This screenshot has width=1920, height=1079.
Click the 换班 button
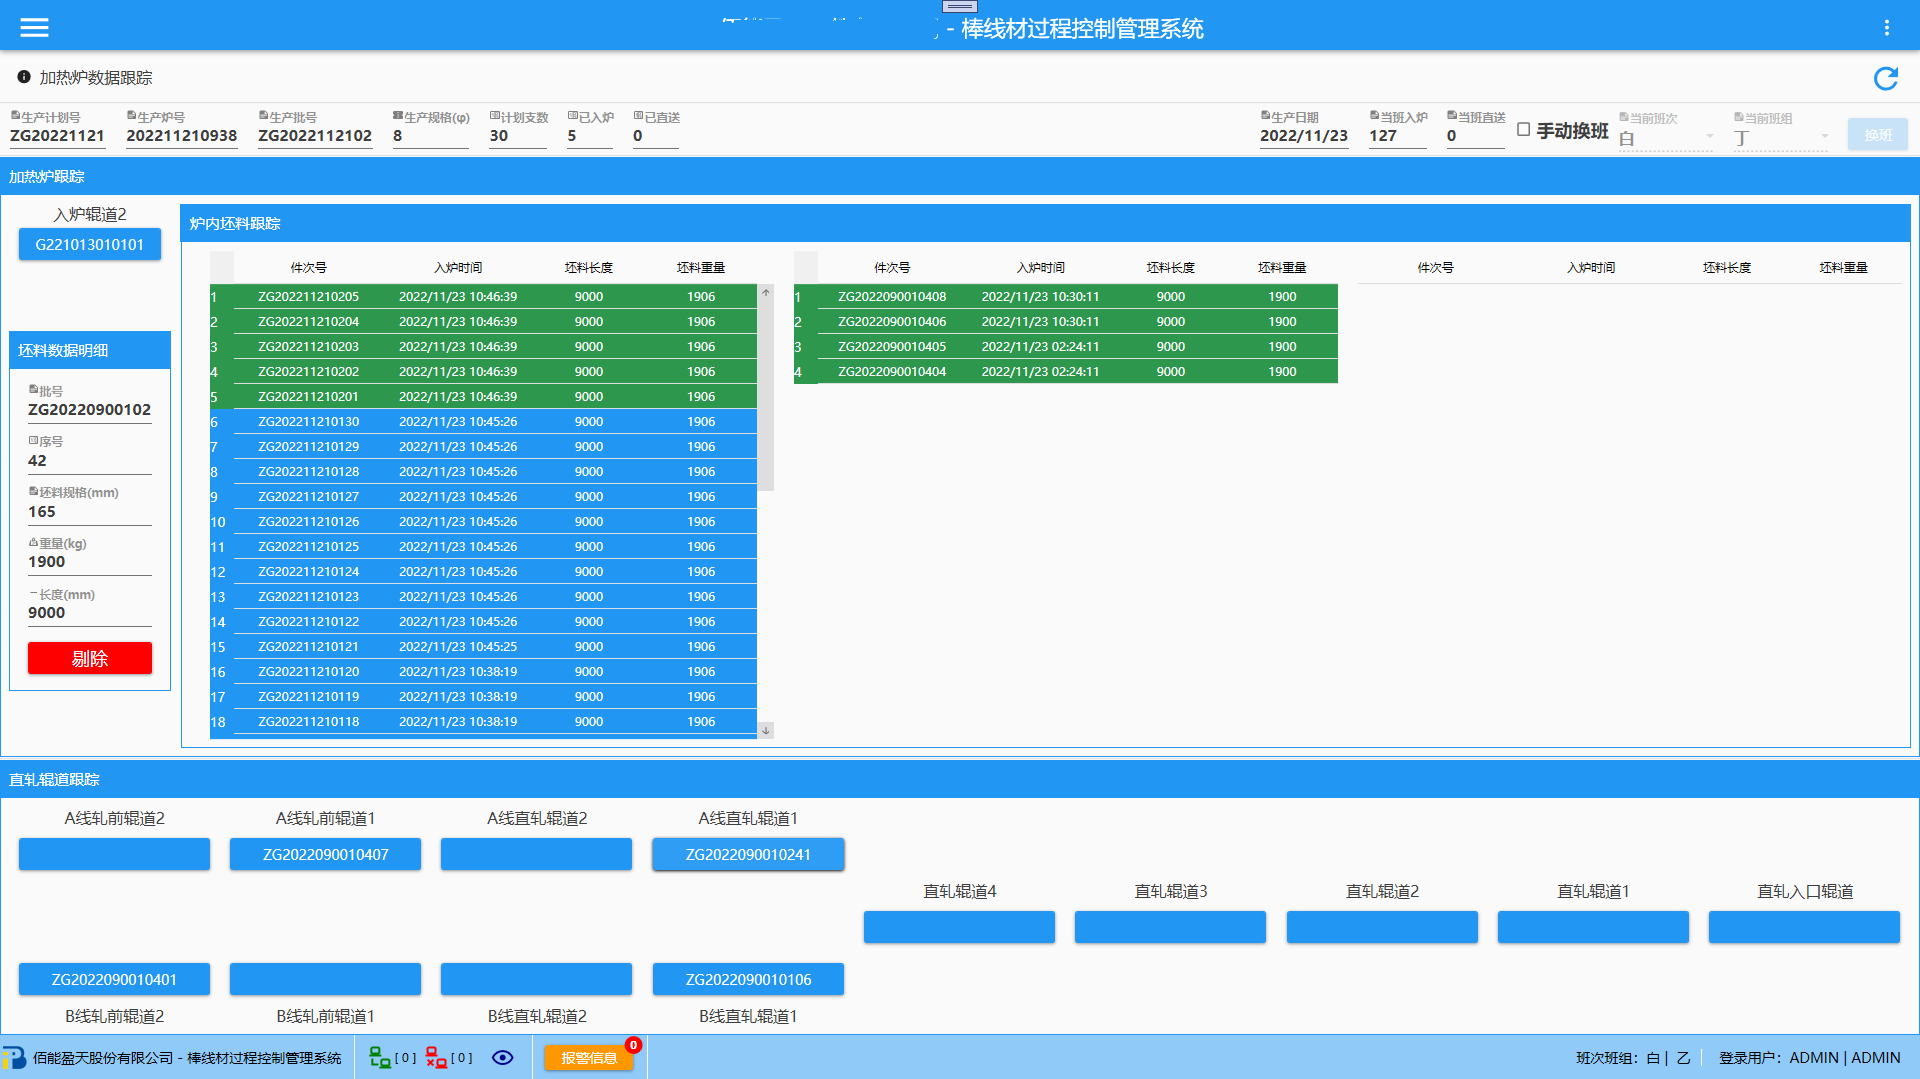tap(1878, 134)
